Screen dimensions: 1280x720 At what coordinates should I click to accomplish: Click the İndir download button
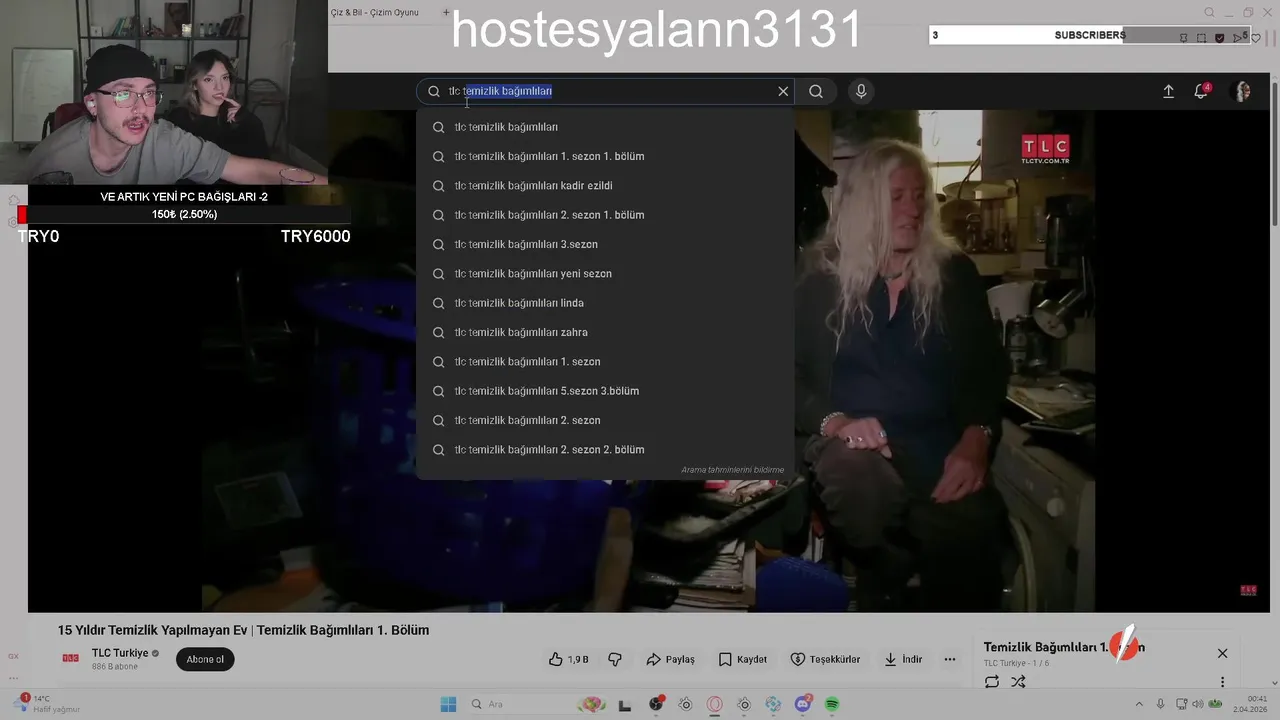click(903, 659)
